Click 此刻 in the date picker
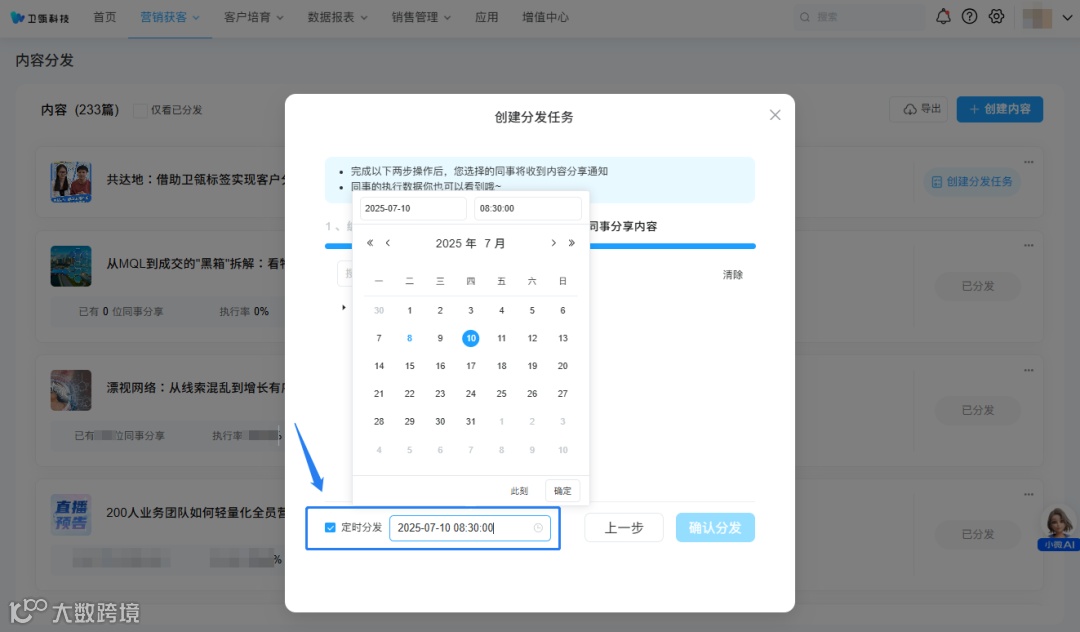Screen dimensions: 1080x632 pyautogui.click(x=519, y=491)
